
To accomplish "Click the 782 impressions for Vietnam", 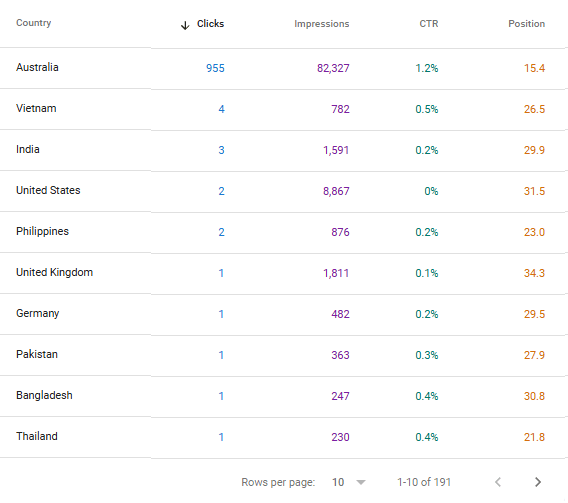I will [x=341, y=109].
